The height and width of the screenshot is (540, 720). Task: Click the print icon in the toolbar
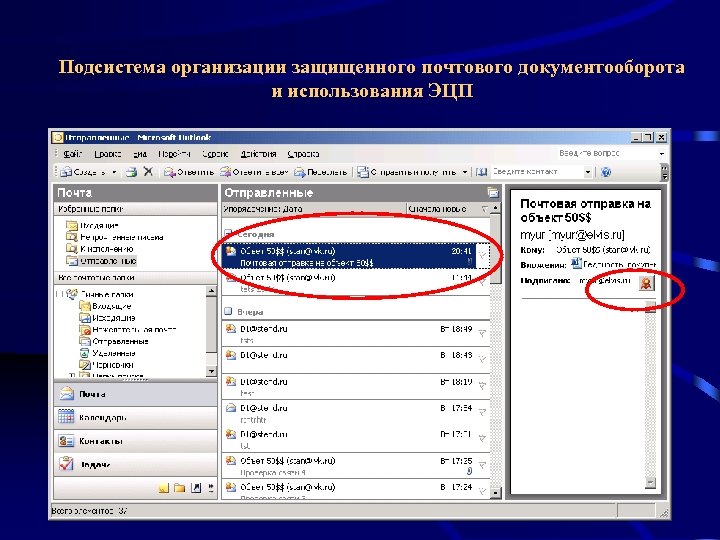point(132,172)
